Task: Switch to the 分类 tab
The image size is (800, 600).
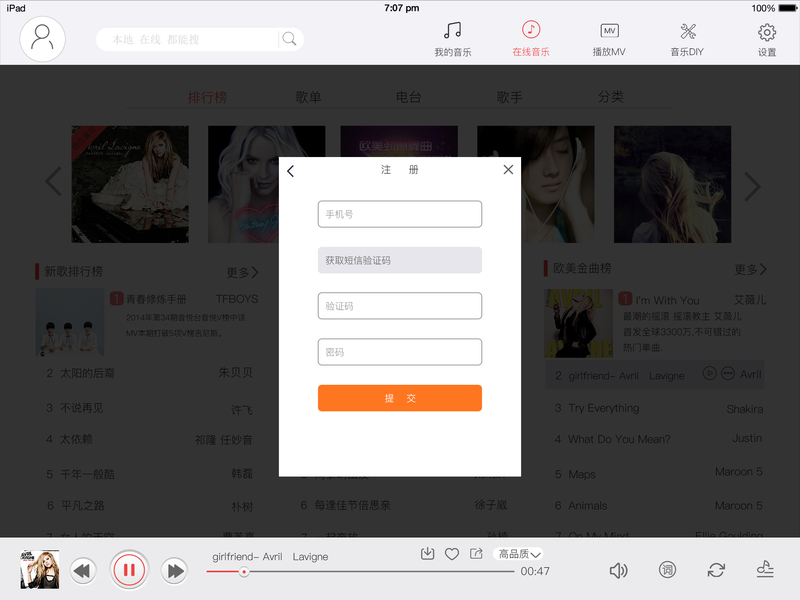Action: pyautogui.click(x=611, y=96)
